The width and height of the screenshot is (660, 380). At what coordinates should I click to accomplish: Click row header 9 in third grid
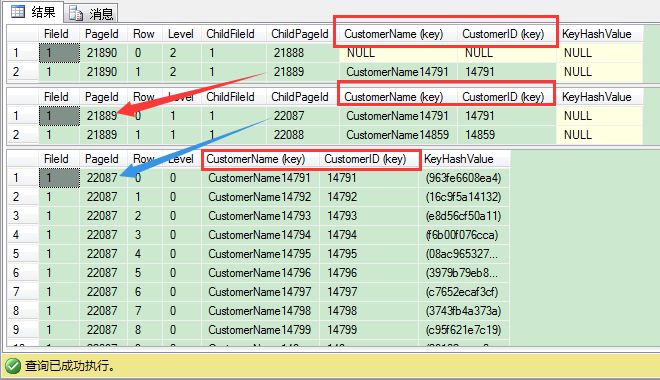[23, 330]
